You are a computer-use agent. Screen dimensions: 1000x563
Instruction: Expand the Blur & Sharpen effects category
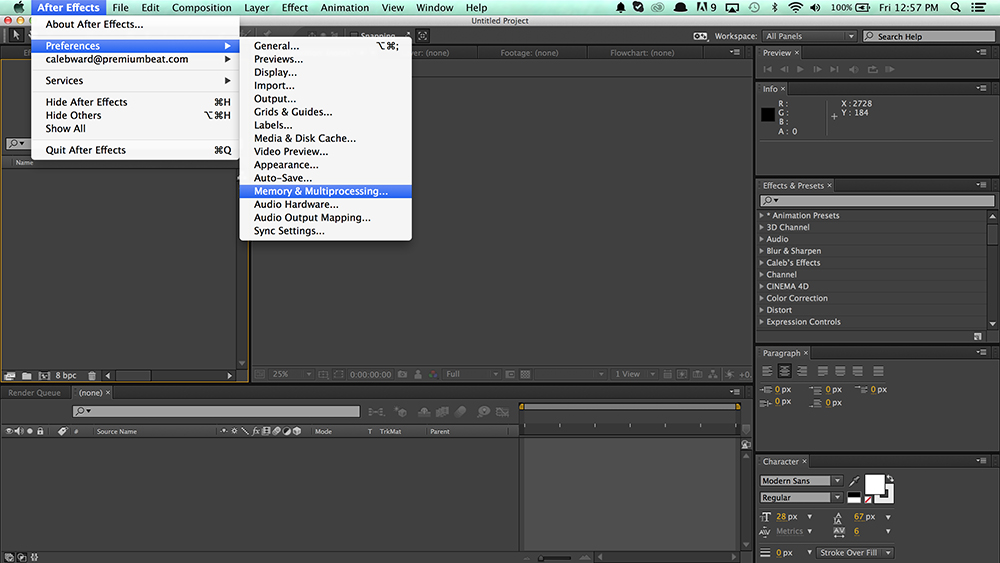[762, 251]
